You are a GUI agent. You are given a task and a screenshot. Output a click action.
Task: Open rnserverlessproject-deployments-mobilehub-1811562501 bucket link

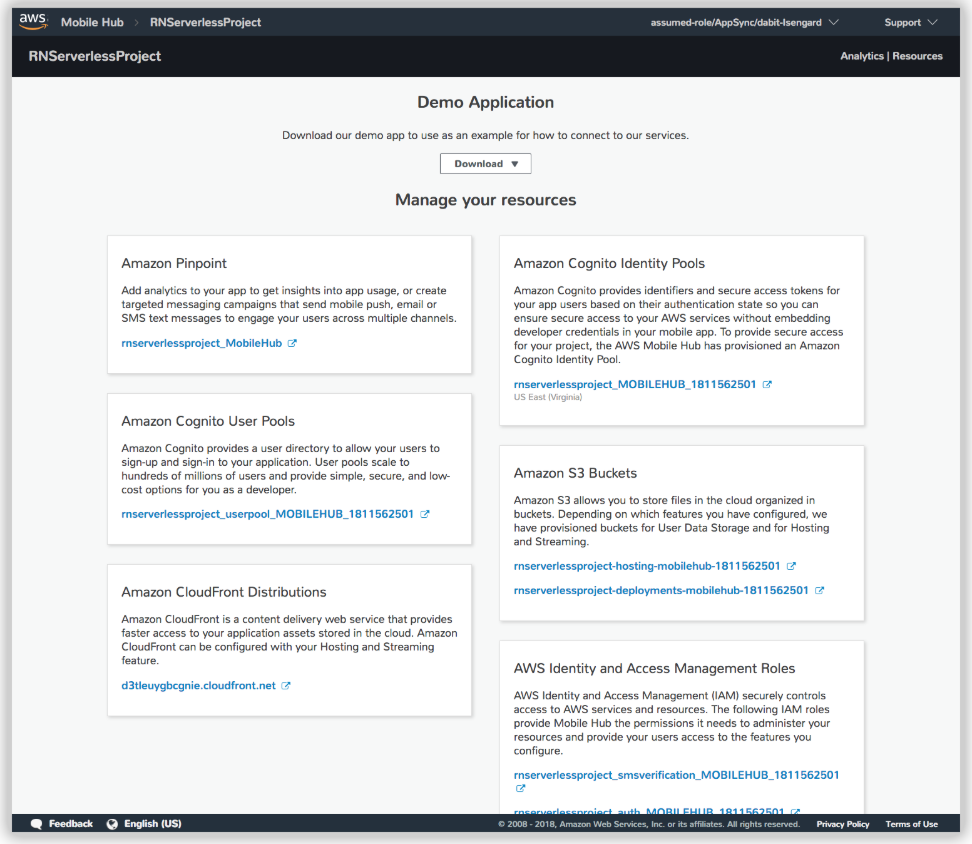click(x=661, y=591)
